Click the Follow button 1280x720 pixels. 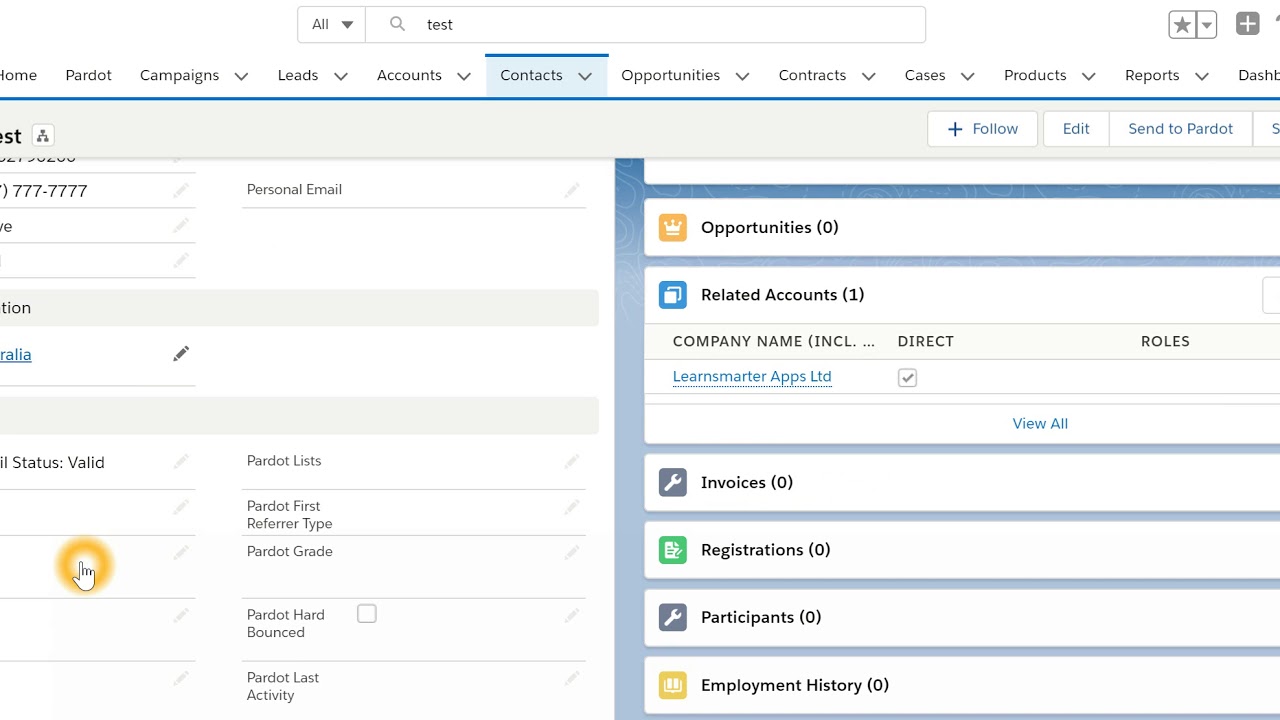coord(982,128)
